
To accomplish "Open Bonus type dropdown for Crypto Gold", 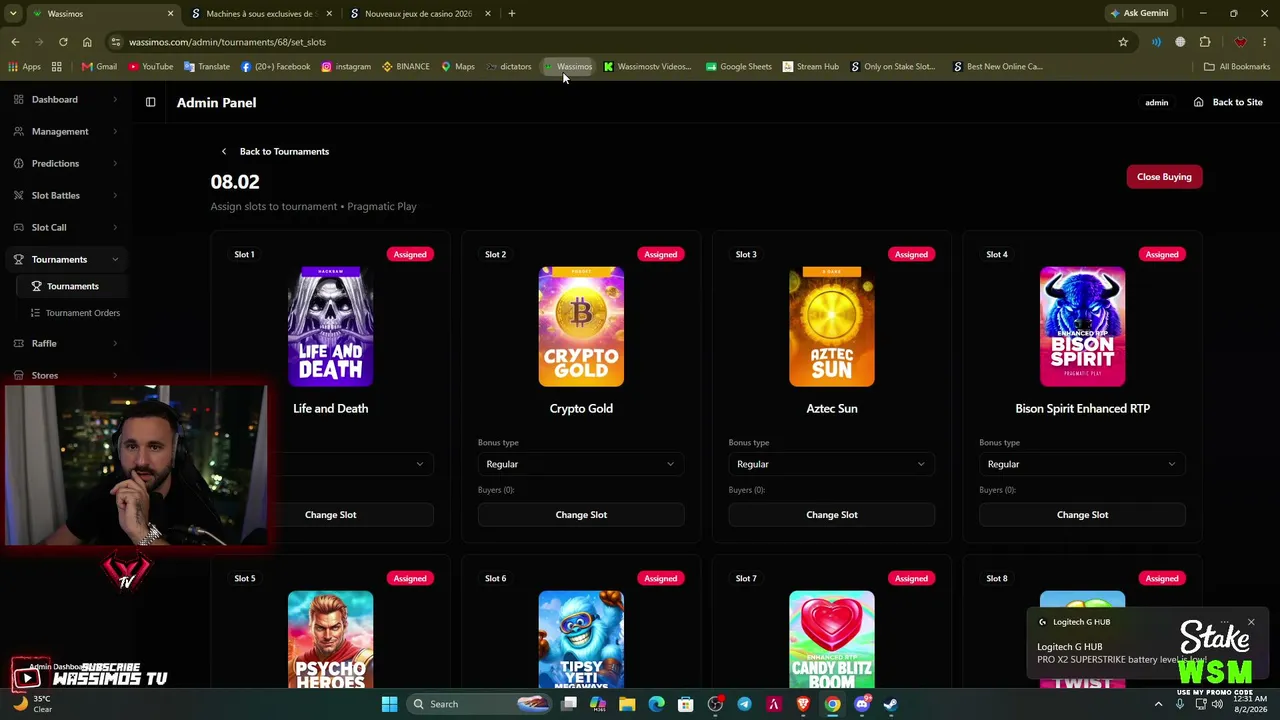I will (581, 464).
